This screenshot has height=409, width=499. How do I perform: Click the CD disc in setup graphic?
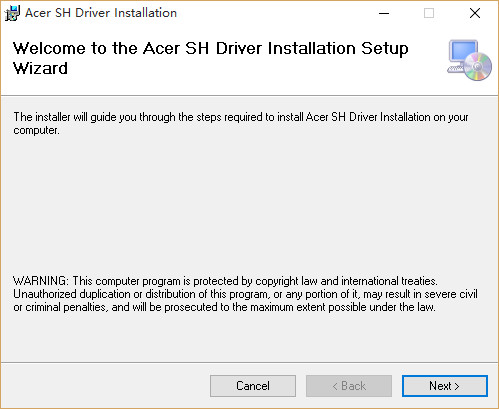(478, 67)
